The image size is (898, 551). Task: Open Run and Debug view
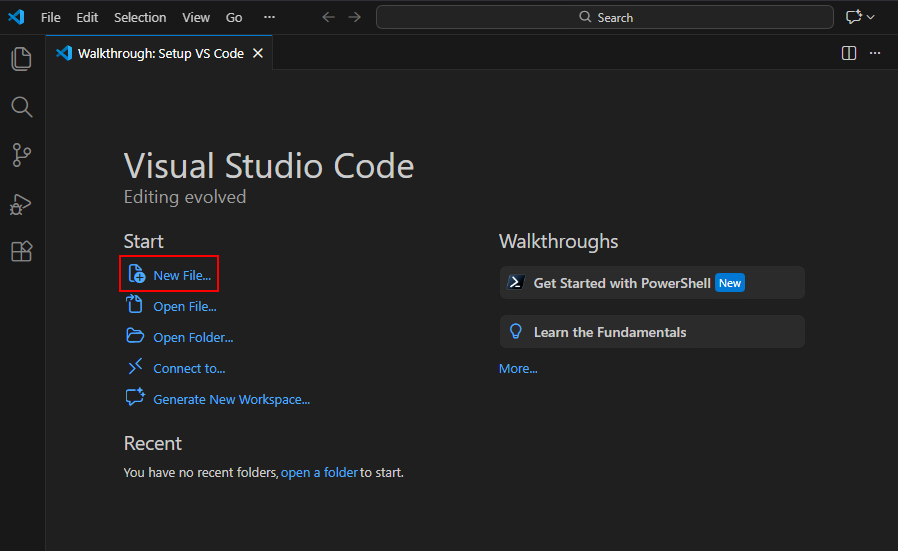pyautogui.click(x=21, y=204)
